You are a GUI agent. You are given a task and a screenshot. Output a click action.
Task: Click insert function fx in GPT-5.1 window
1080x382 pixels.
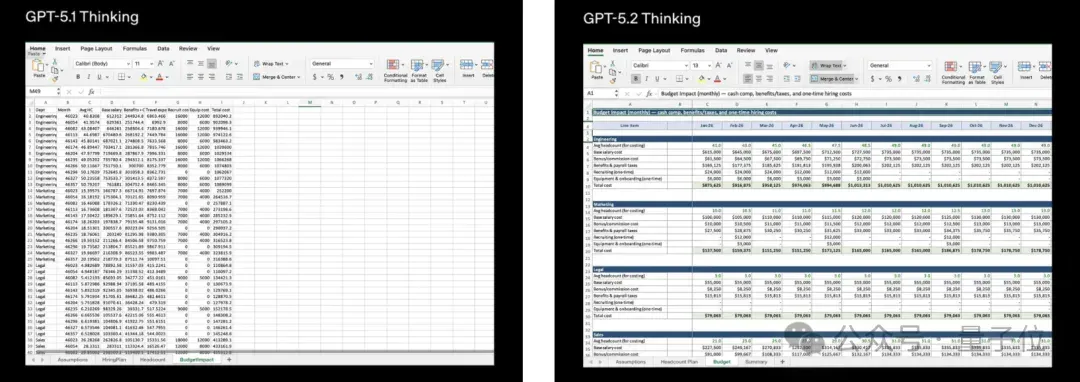(x=91, y=92)
